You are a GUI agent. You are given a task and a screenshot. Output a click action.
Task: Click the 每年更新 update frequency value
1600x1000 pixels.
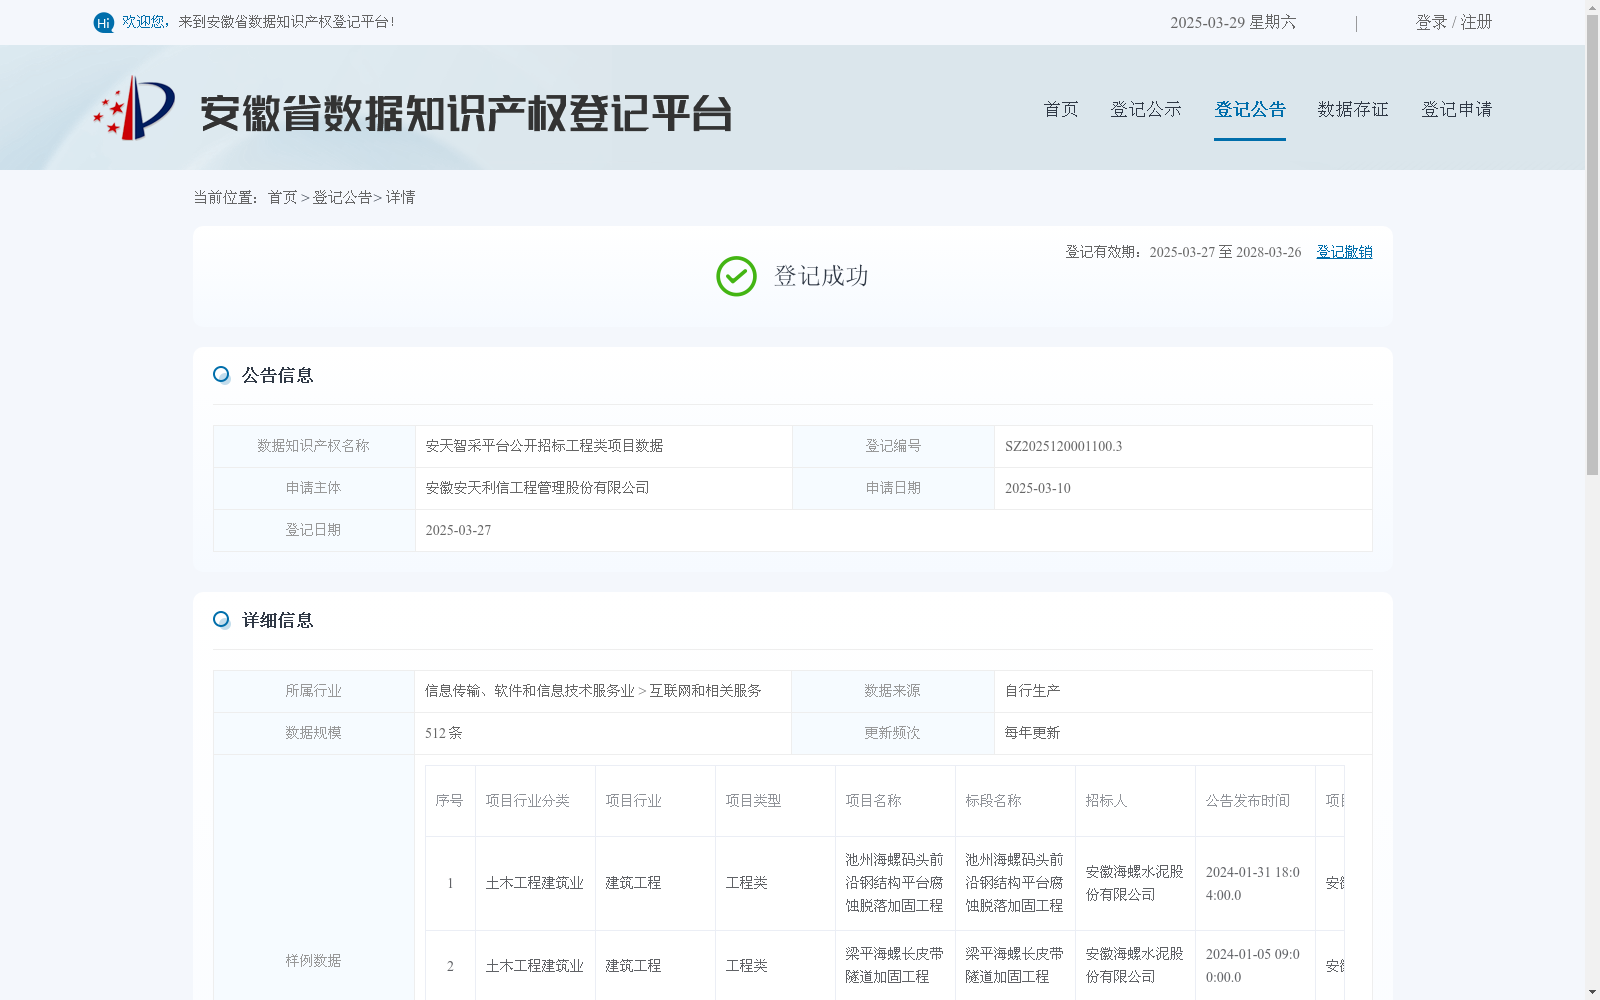[x=1032, y=733]
